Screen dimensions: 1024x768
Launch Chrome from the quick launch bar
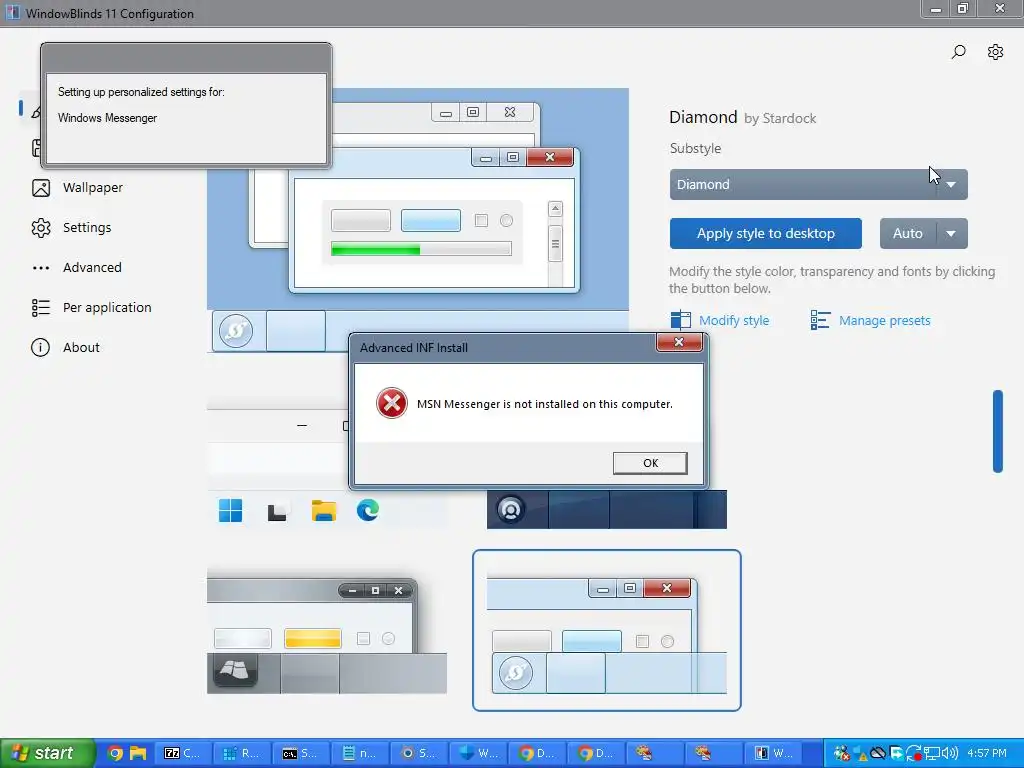115,753
